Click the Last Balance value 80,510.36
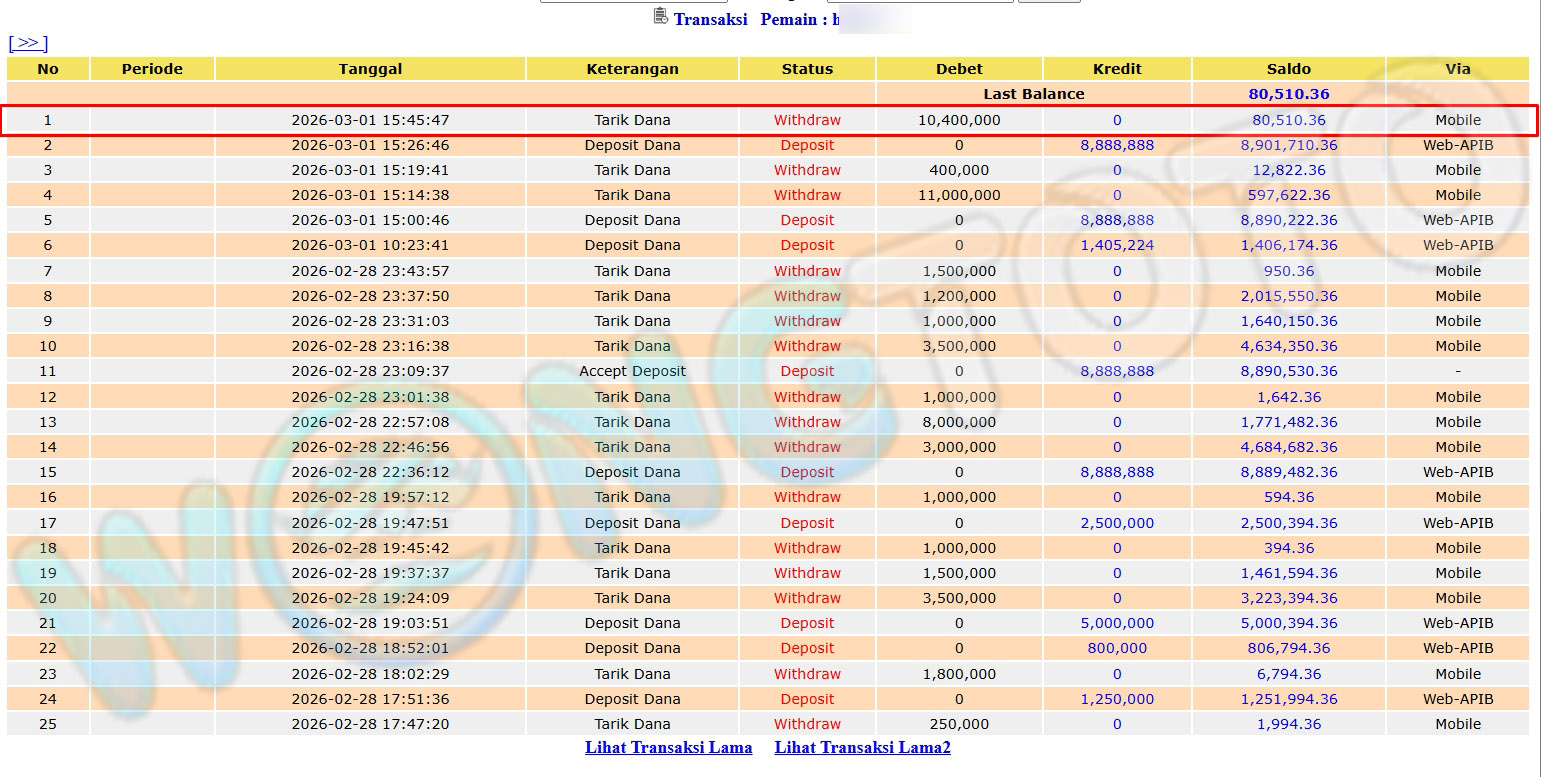This screenshot has height=777, width=1541. [x=1288, y=94]
